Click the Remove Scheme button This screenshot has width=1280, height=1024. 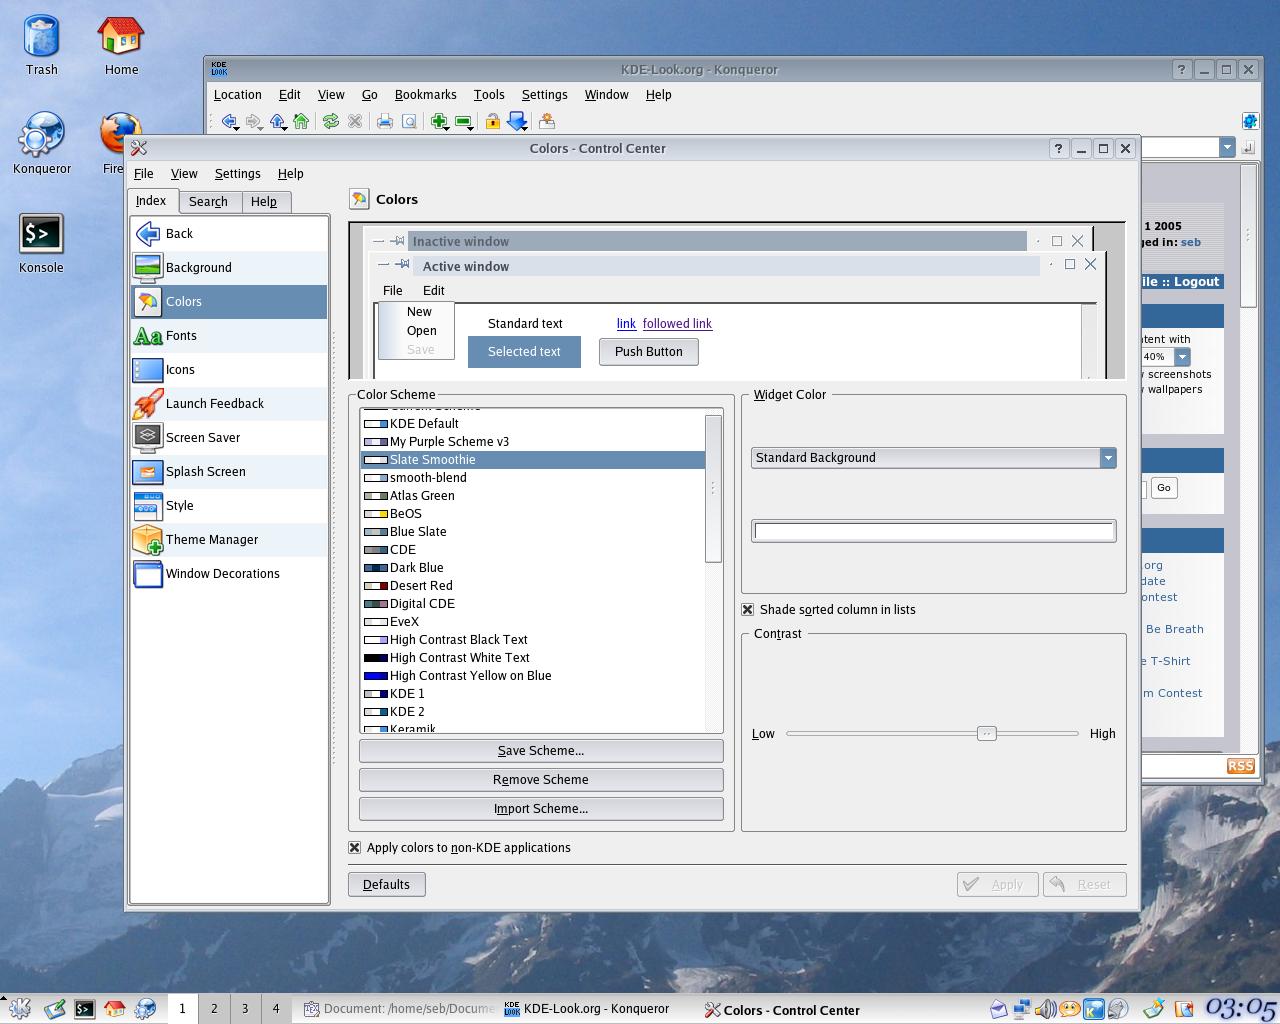541,780
